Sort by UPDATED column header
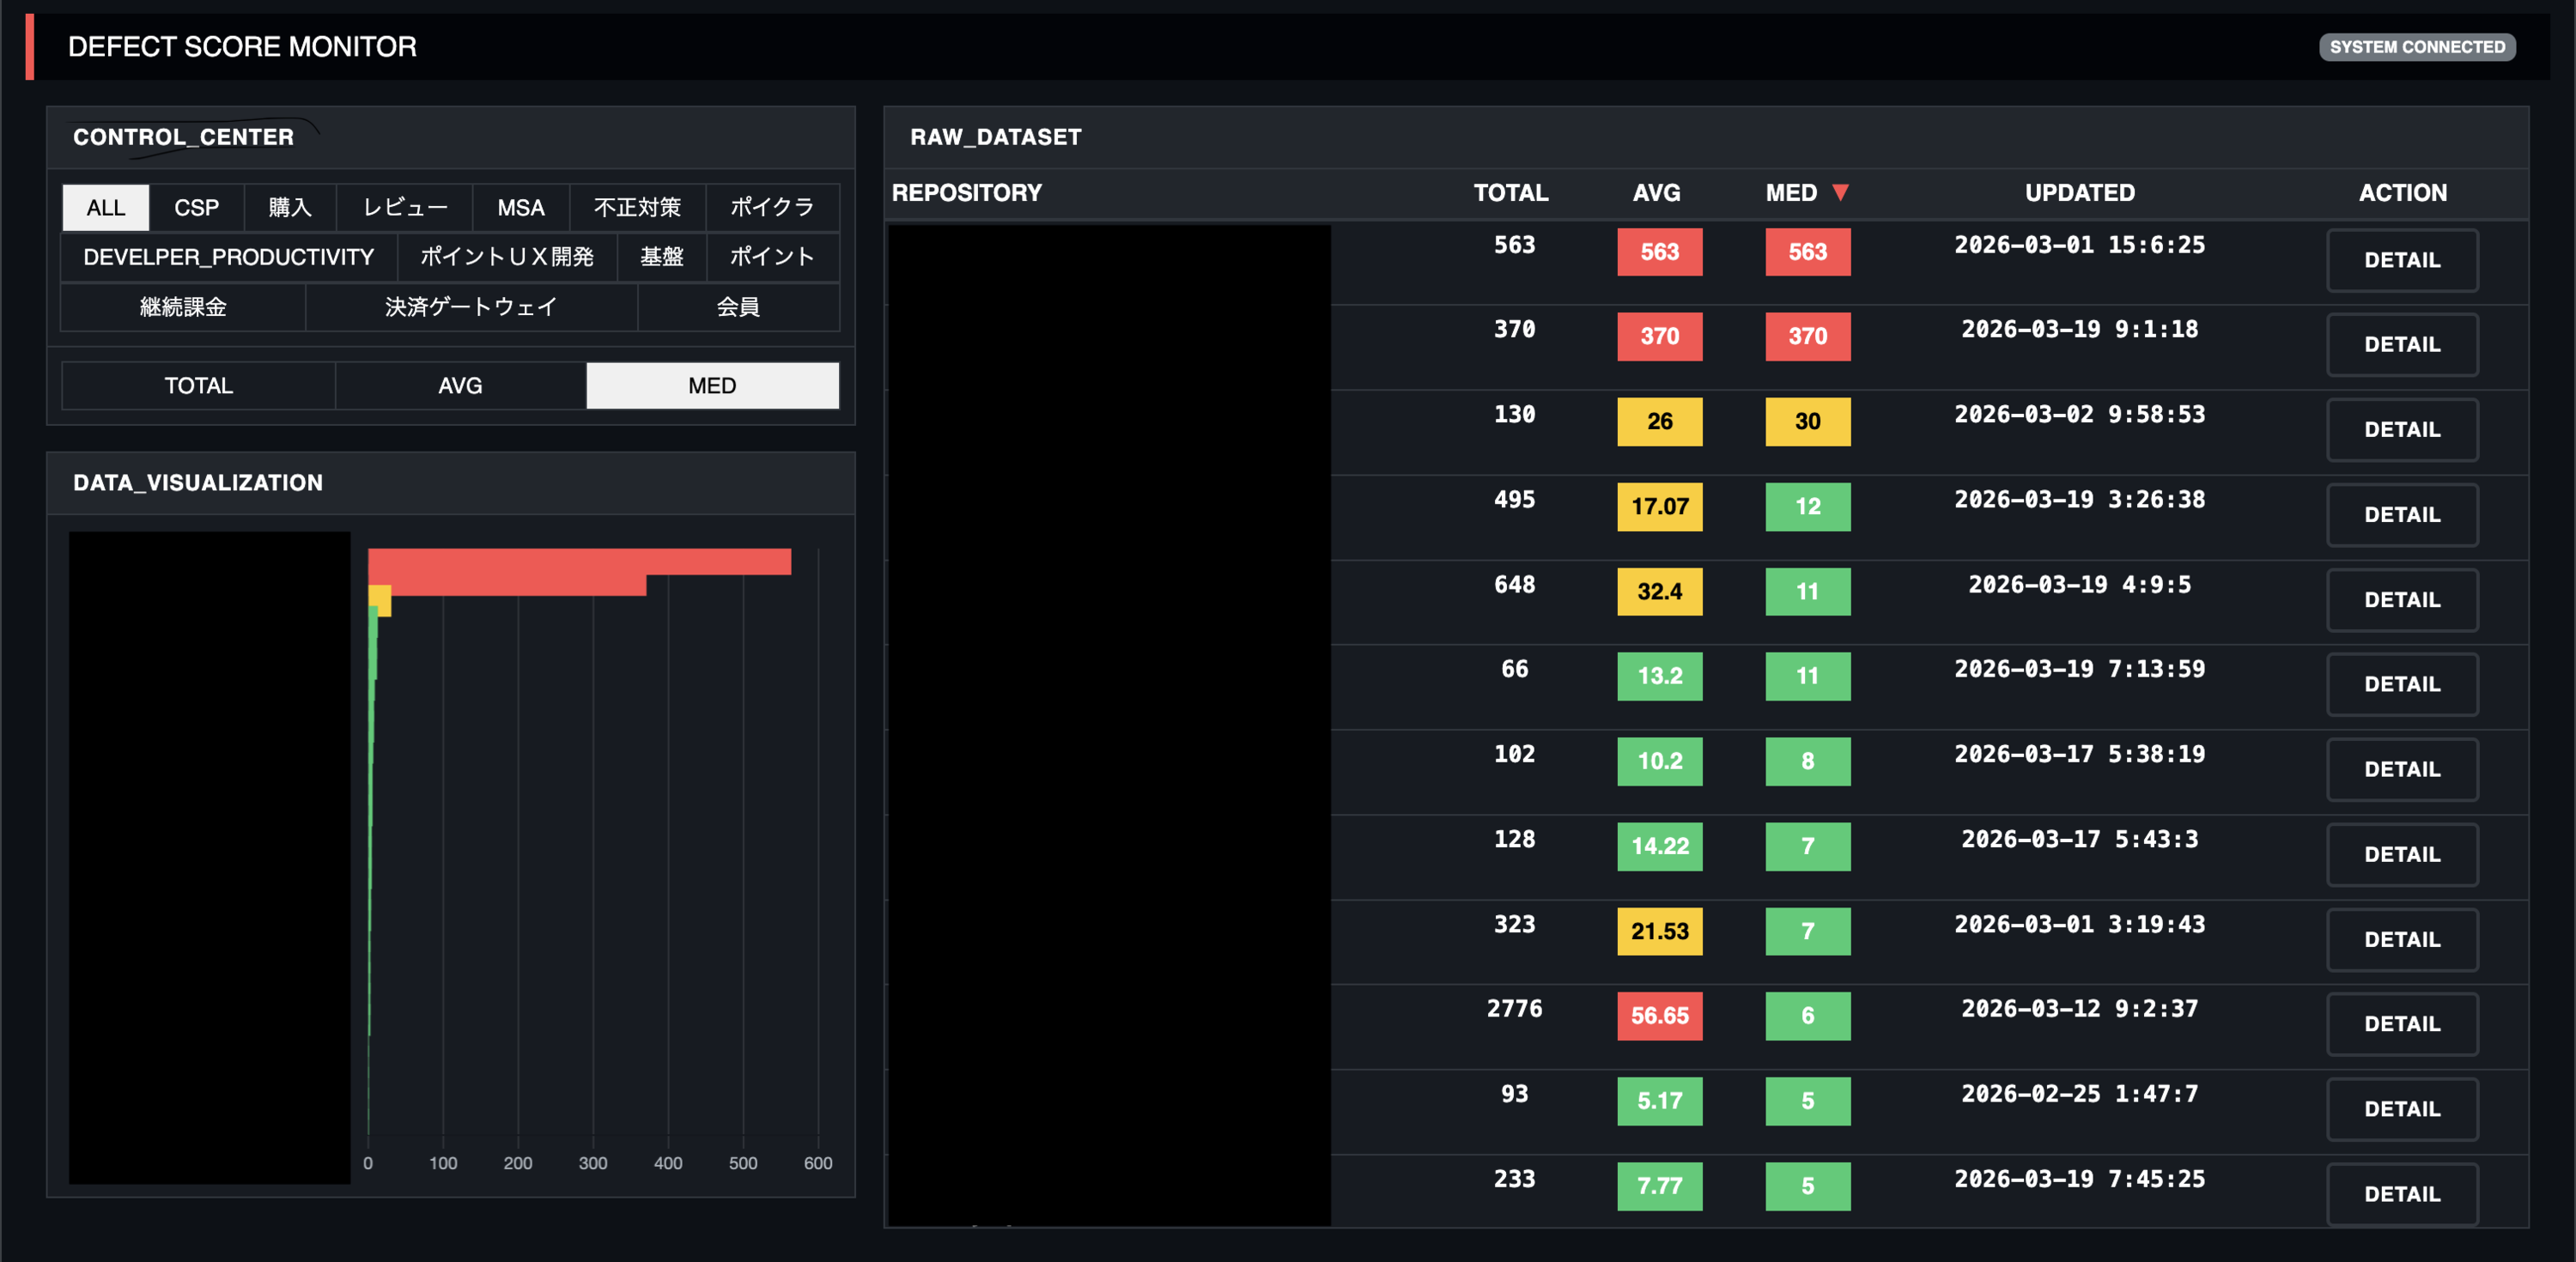The image size is (2576, 1262). (2079, 192)
